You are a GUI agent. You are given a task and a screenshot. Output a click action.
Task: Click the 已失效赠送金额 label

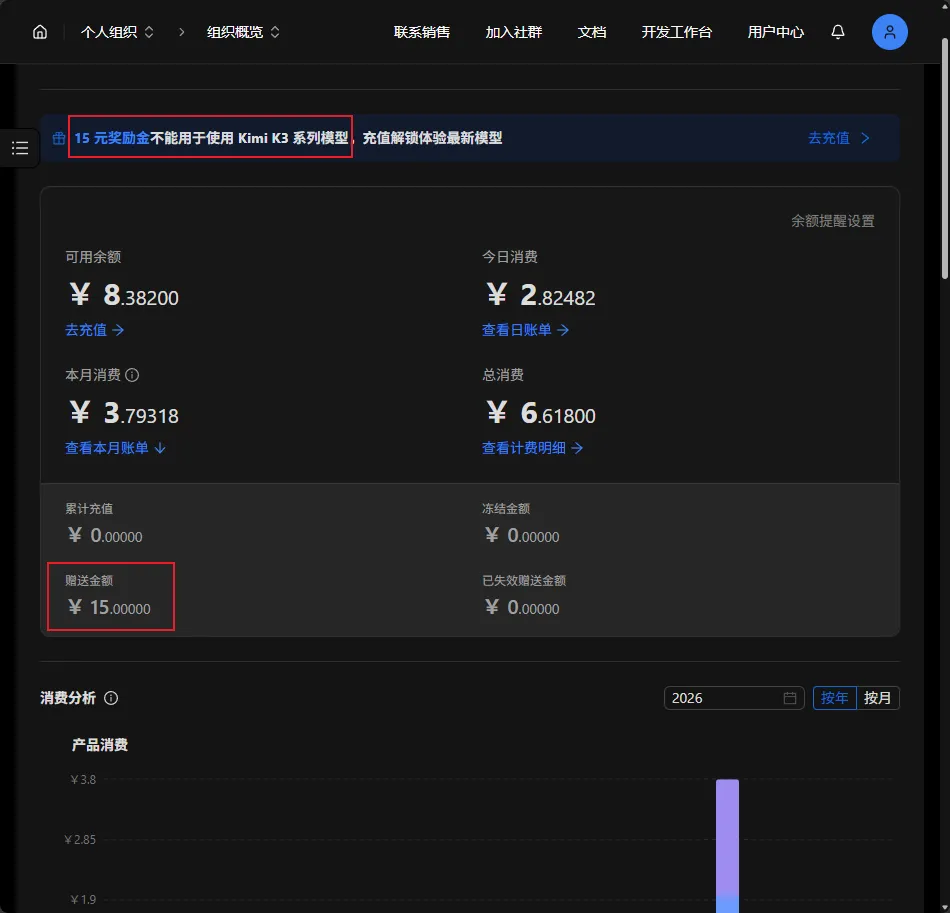pos(524,581)
